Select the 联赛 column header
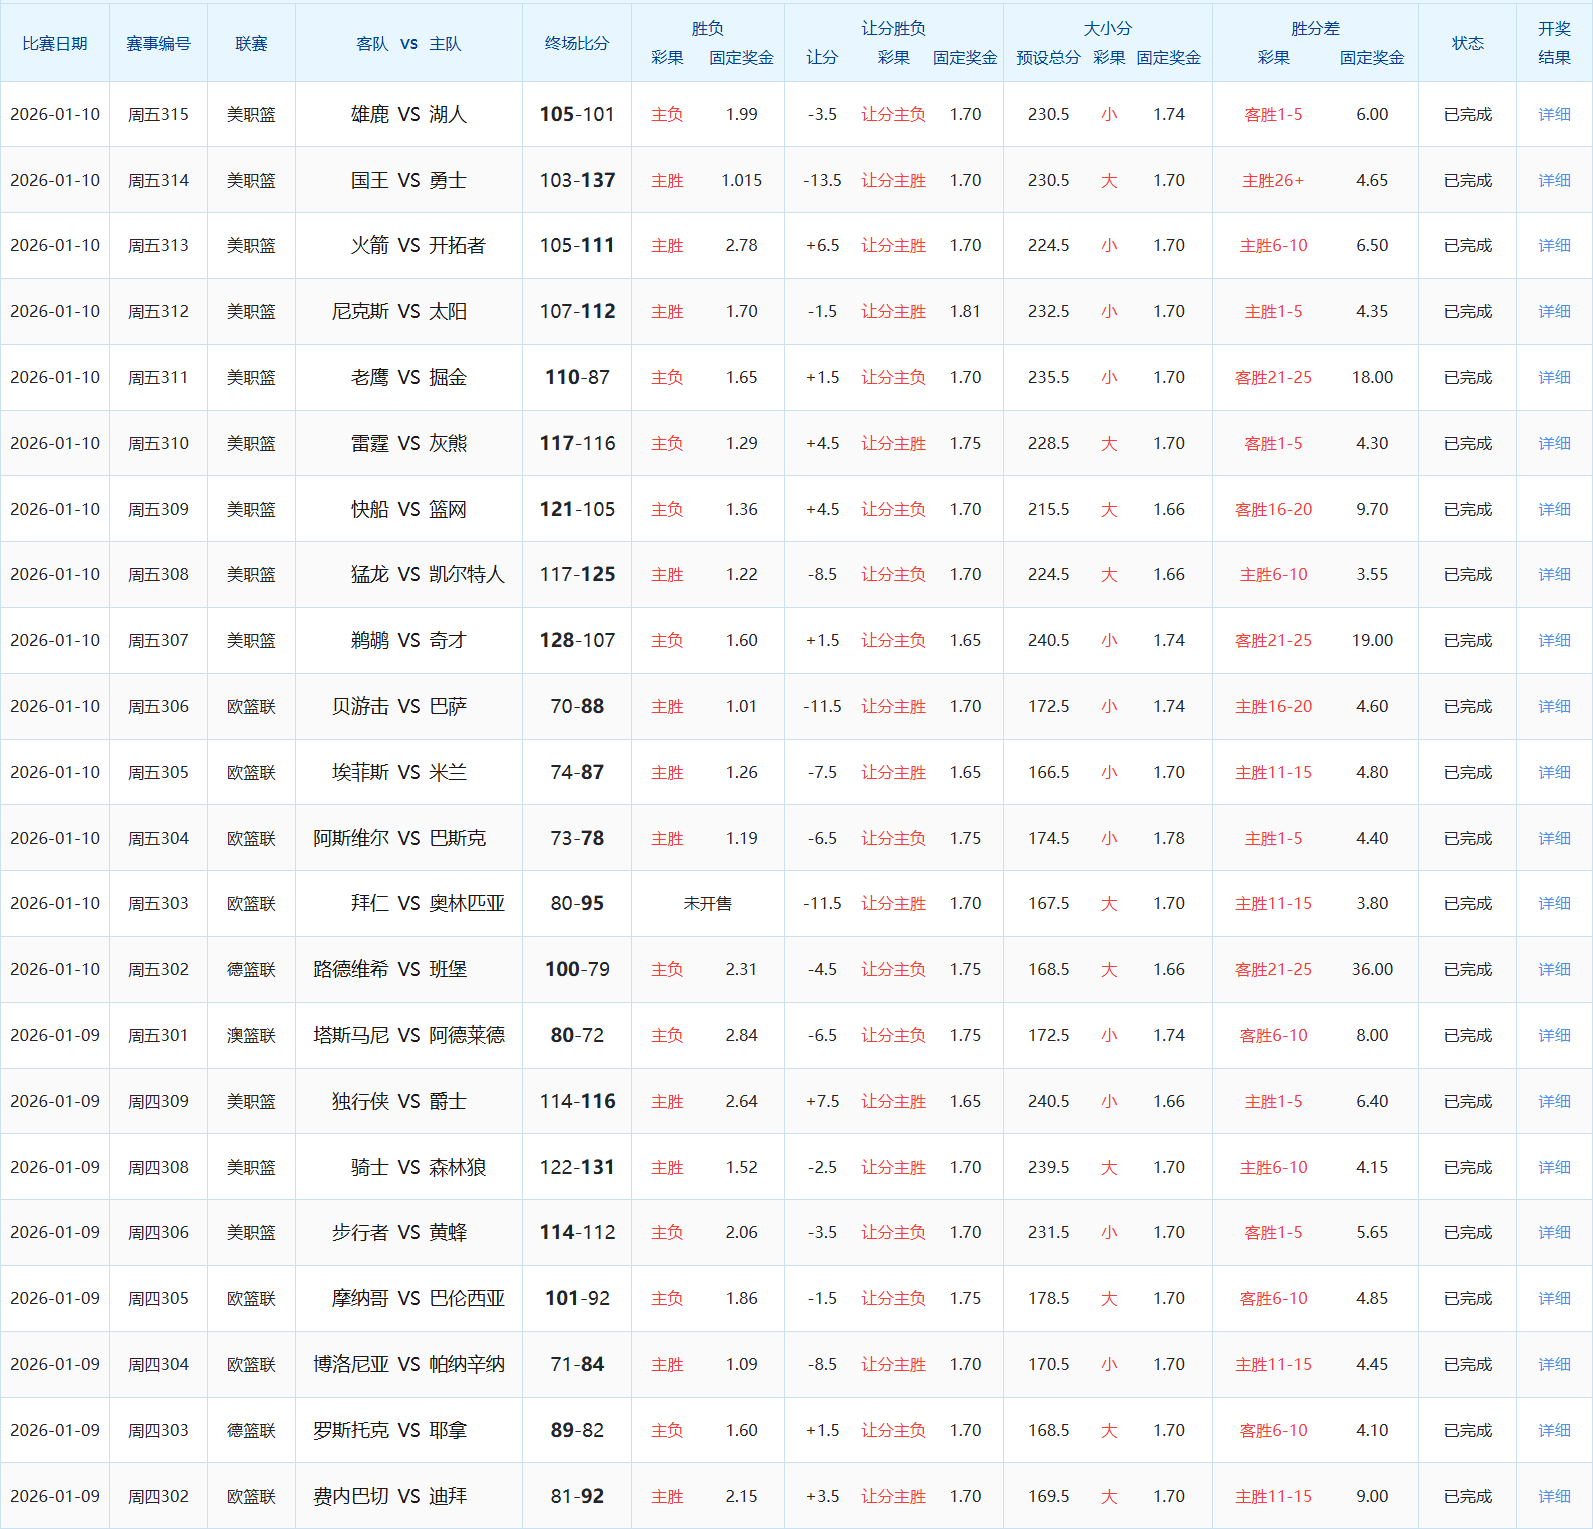This screenshot has width=1593, height=1529. [251, 43]
